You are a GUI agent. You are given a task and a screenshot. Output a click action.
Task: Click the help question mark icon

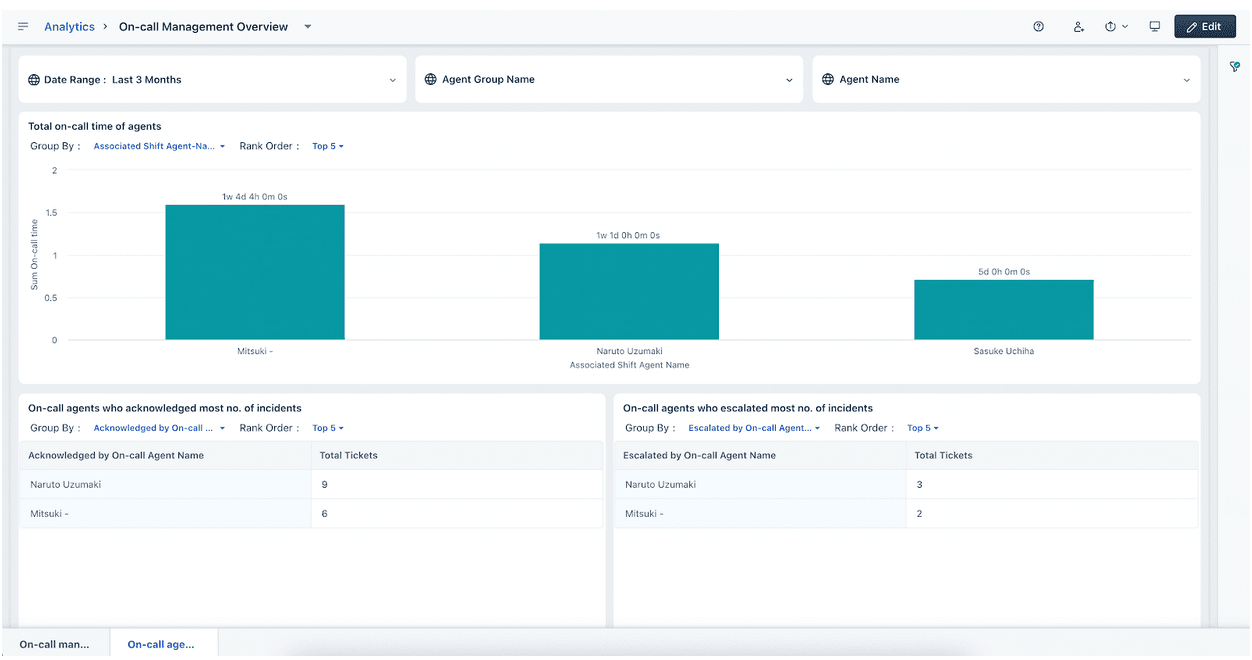1038,27
